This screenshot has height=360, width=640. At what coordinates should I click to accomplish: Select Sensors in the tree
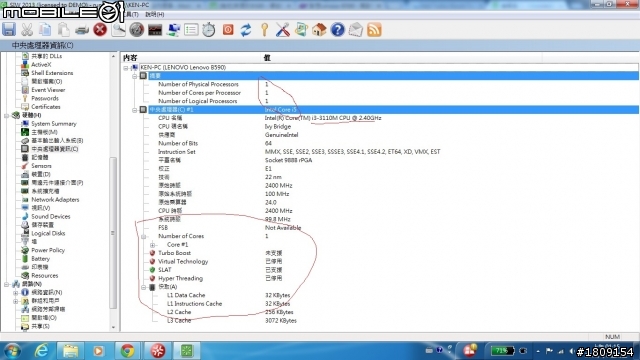click(41, 166)
